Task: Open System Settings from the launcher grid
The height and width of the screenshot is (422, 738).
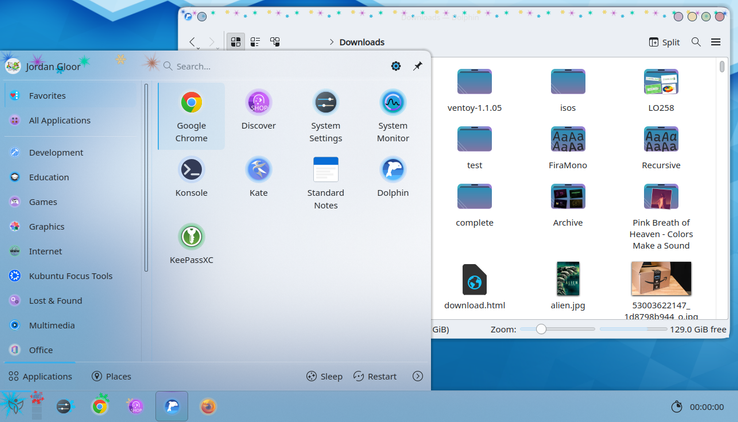Action: [326, 116]
